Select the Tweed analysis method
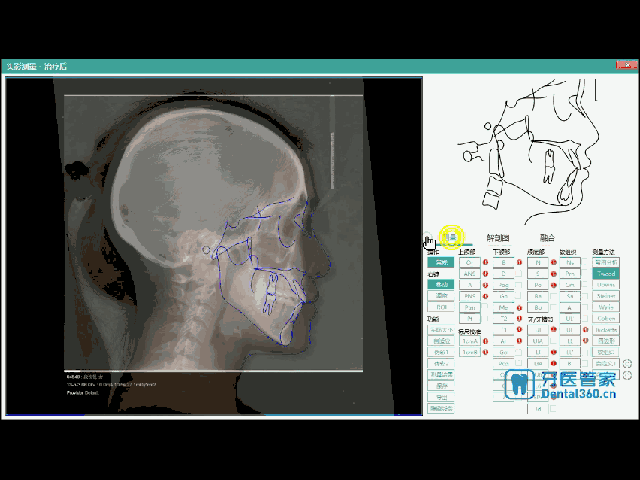Screen dimensions: 640x480 tap(606, 273)
